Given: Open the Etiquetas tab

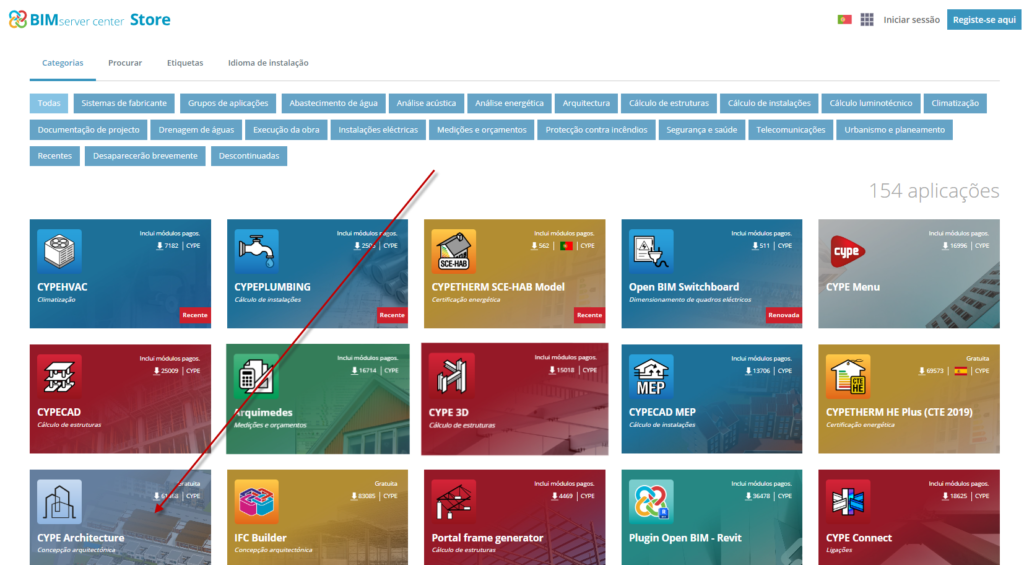Looking at the screenshot, I should 185,63.
